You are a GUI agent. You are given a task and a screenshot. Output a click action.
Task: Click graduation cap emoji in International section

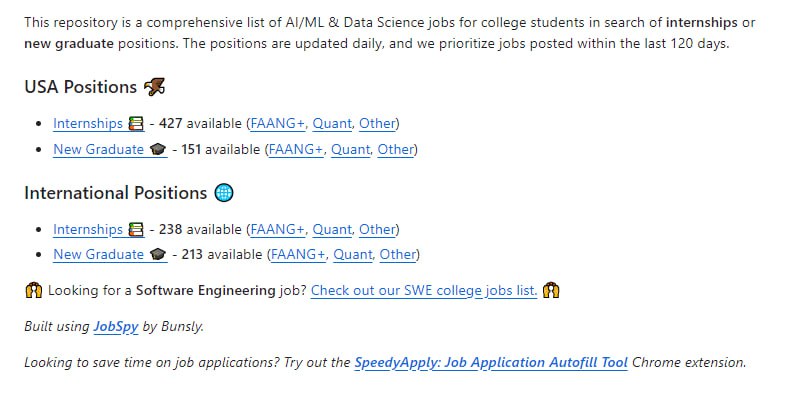[x=158, y=254]
